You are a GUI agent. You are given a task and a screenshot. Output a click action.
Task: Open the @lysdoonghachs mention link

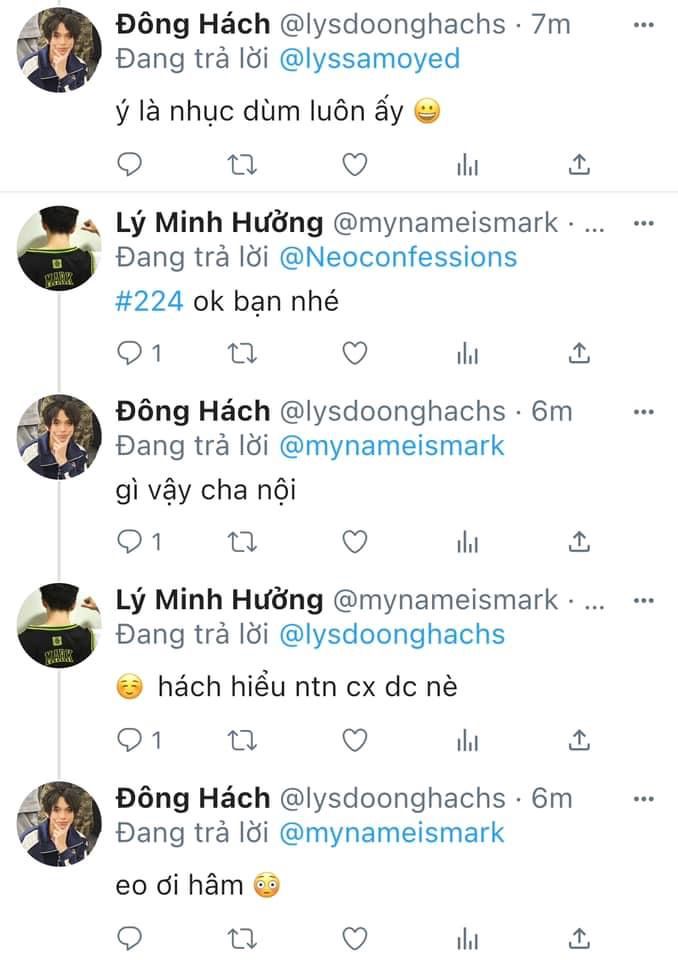(391, 634)
